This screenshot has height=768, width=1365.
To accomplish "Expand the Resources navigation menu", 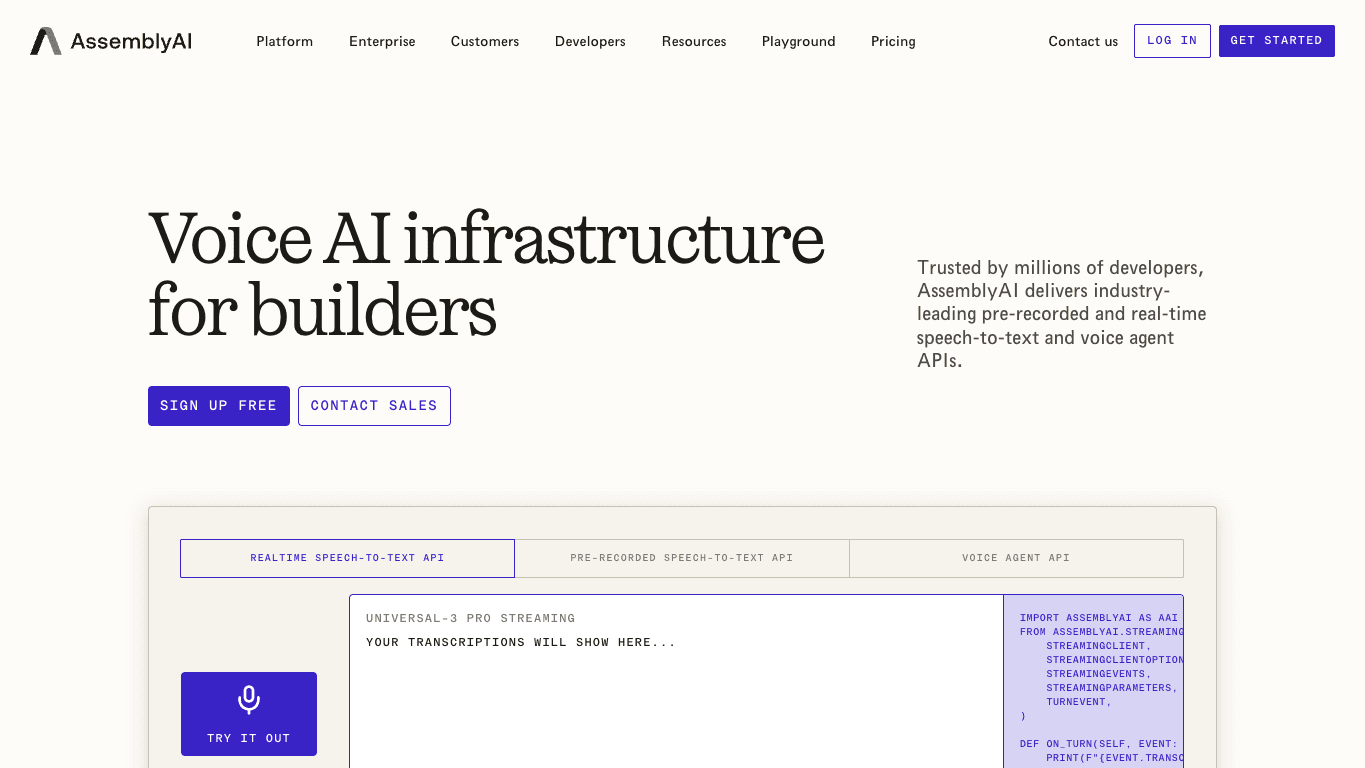I will tap(694, 41).
